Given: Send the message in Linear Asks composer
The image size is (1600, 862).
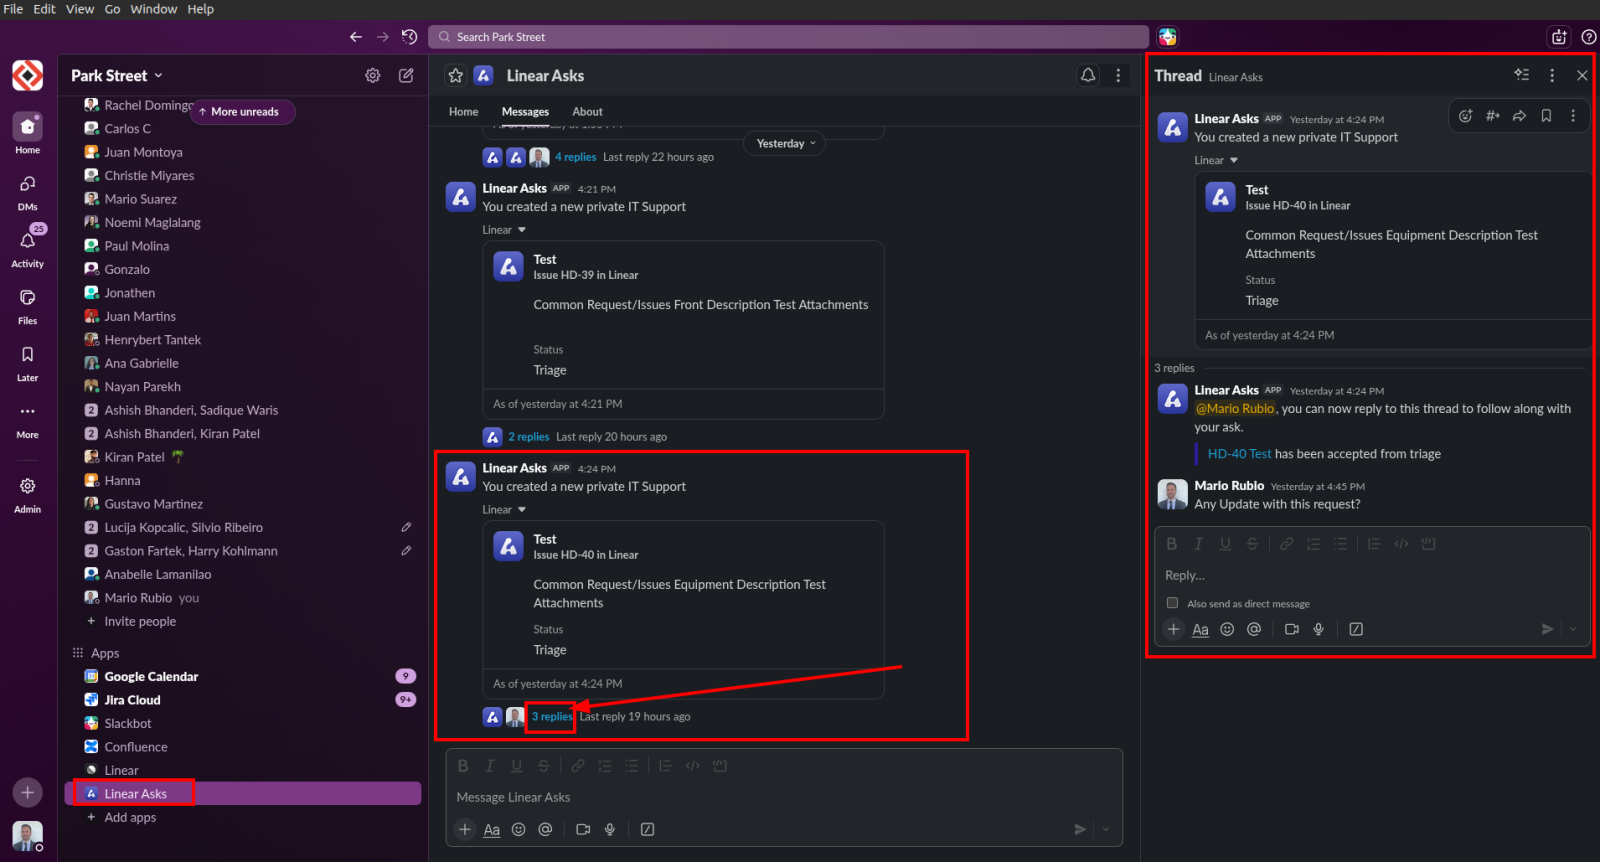Looking at the screenshot, I should point(1079,829).
